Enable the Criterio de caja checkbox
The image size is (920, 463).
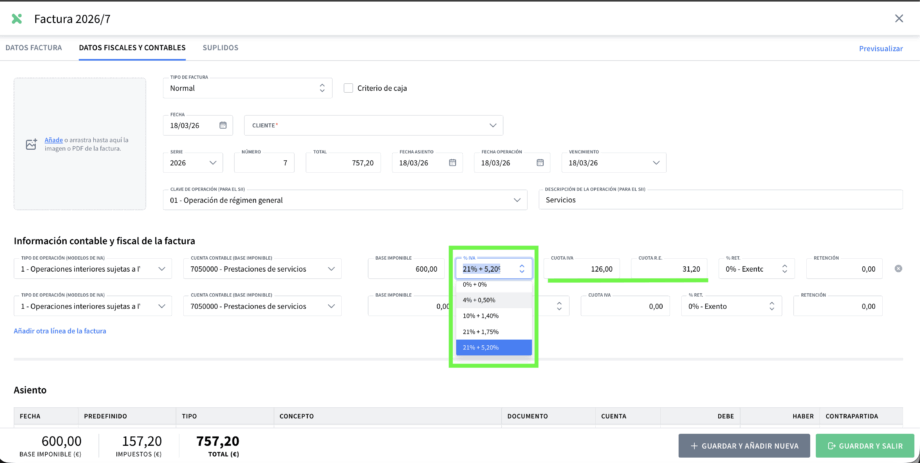point(348,88)
